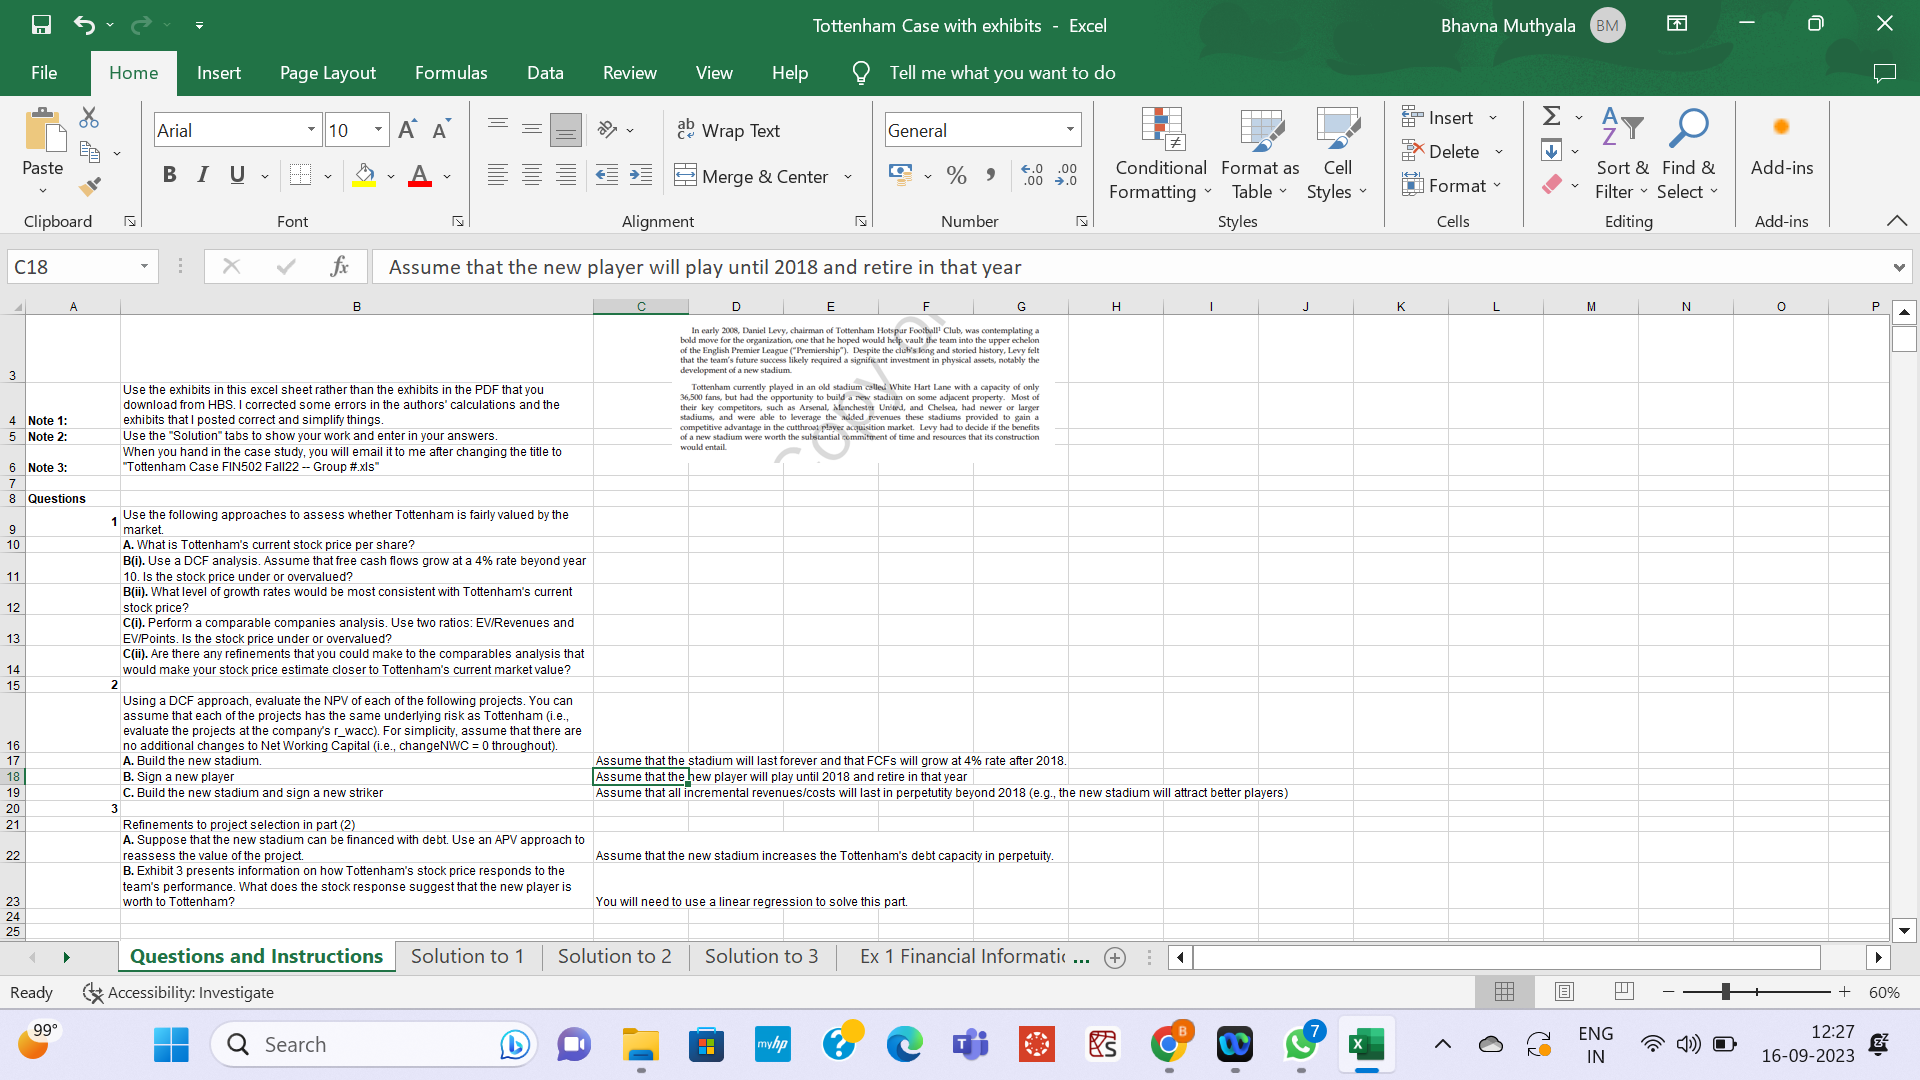
Task: Increase font size with large A icon
Action: (407, 130)
